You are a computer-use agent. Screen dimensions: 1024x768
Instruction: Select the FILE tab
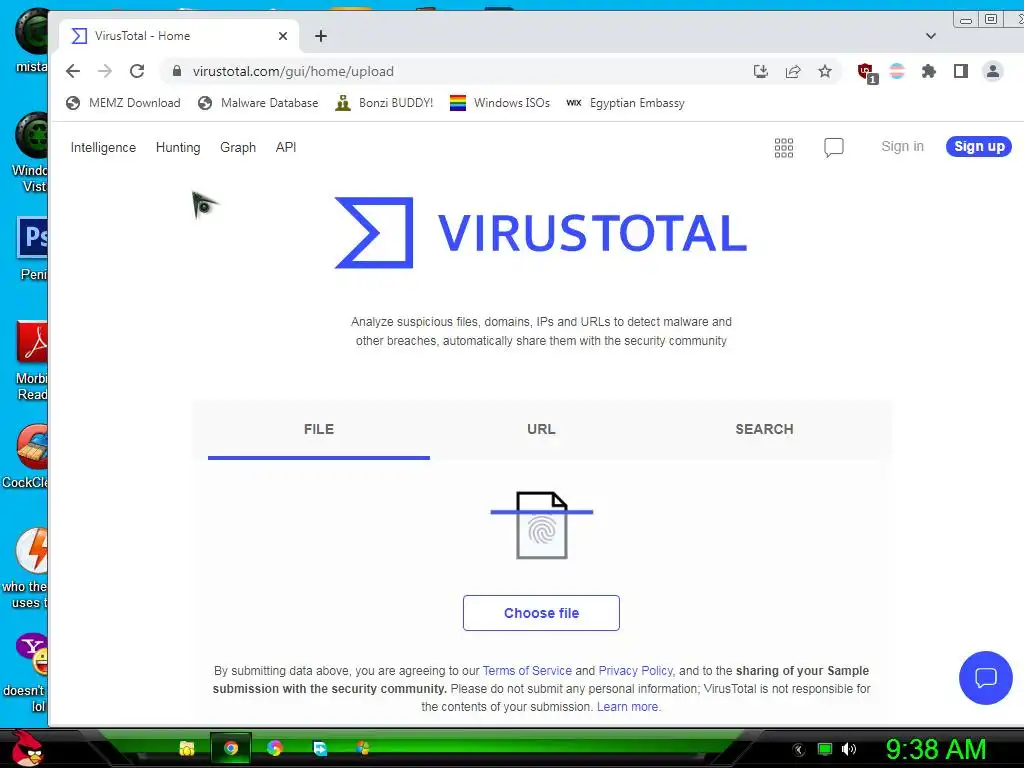pyautogui.click(x=319, y=430)
